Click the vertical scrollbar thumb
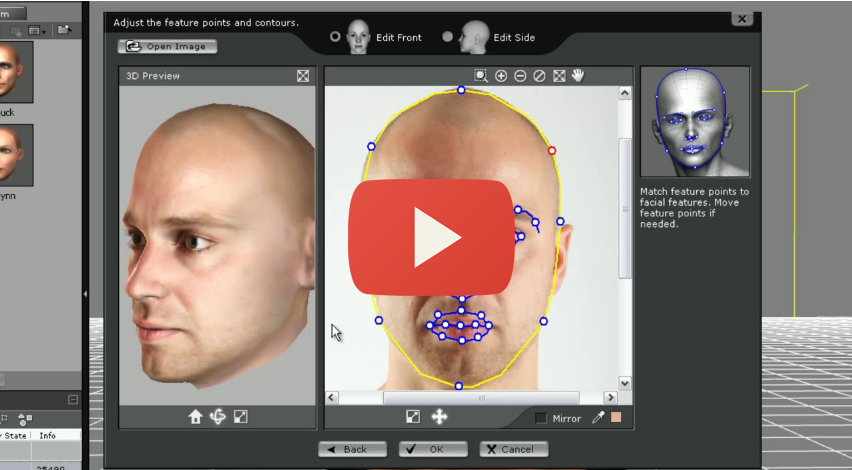852x470 pixels. (x=625, y=209)
